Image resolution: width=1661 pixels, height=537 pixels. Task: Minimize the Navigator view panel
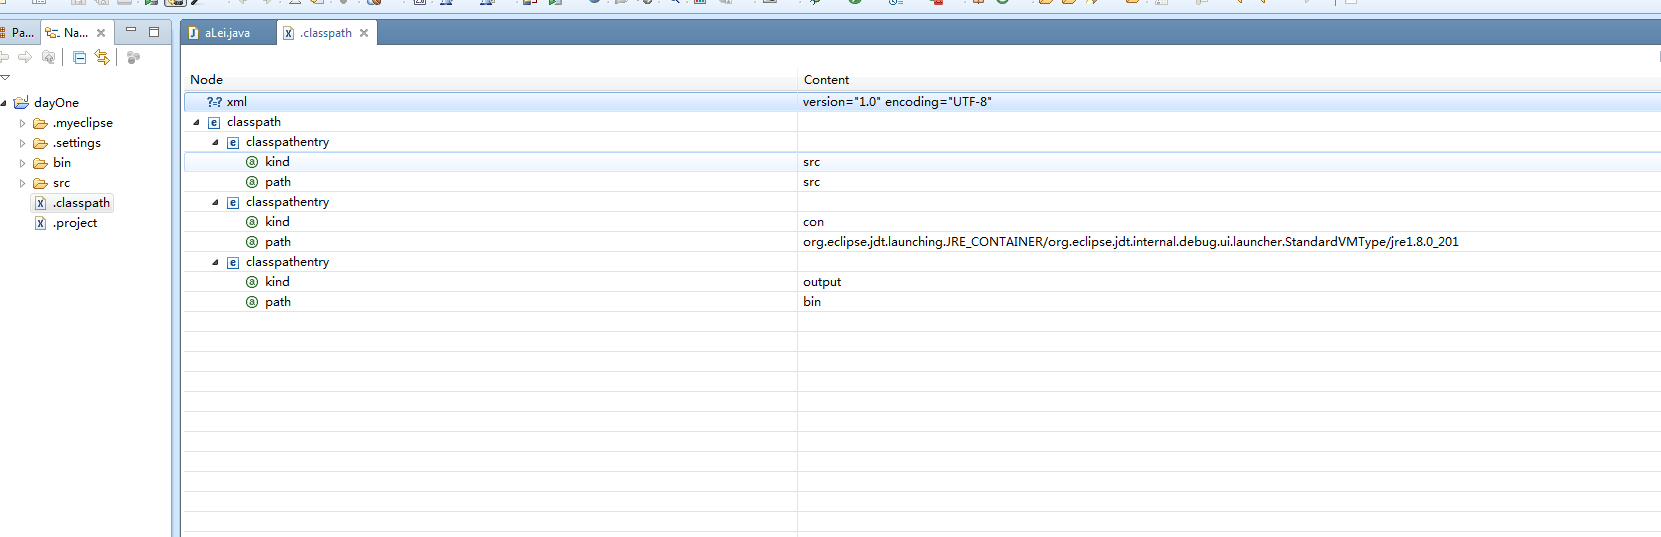pyautogui.click(x=131, y=31)
